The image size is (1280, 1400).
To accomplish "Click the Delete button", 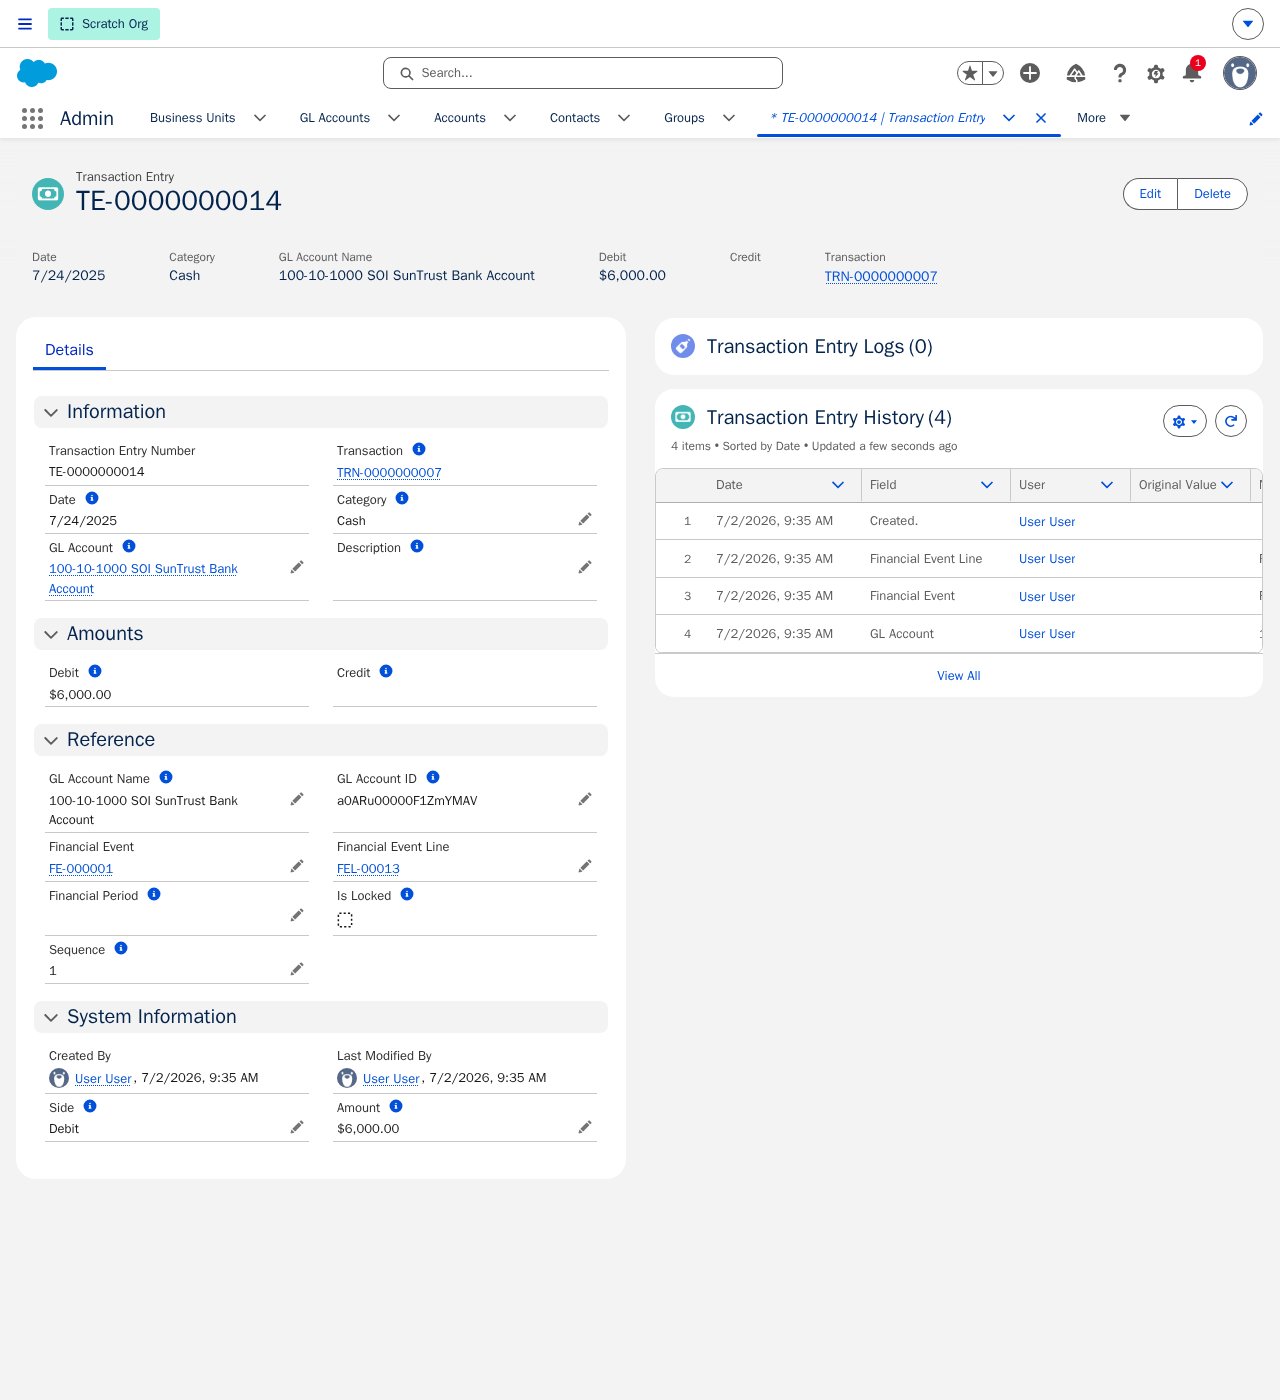I will pos(1212,194).
